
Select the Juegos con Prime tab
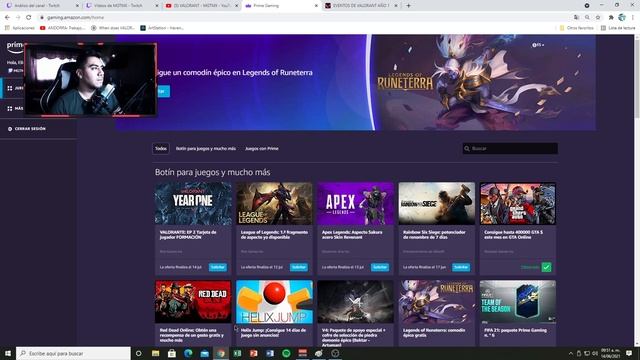(x=262, y=149)
